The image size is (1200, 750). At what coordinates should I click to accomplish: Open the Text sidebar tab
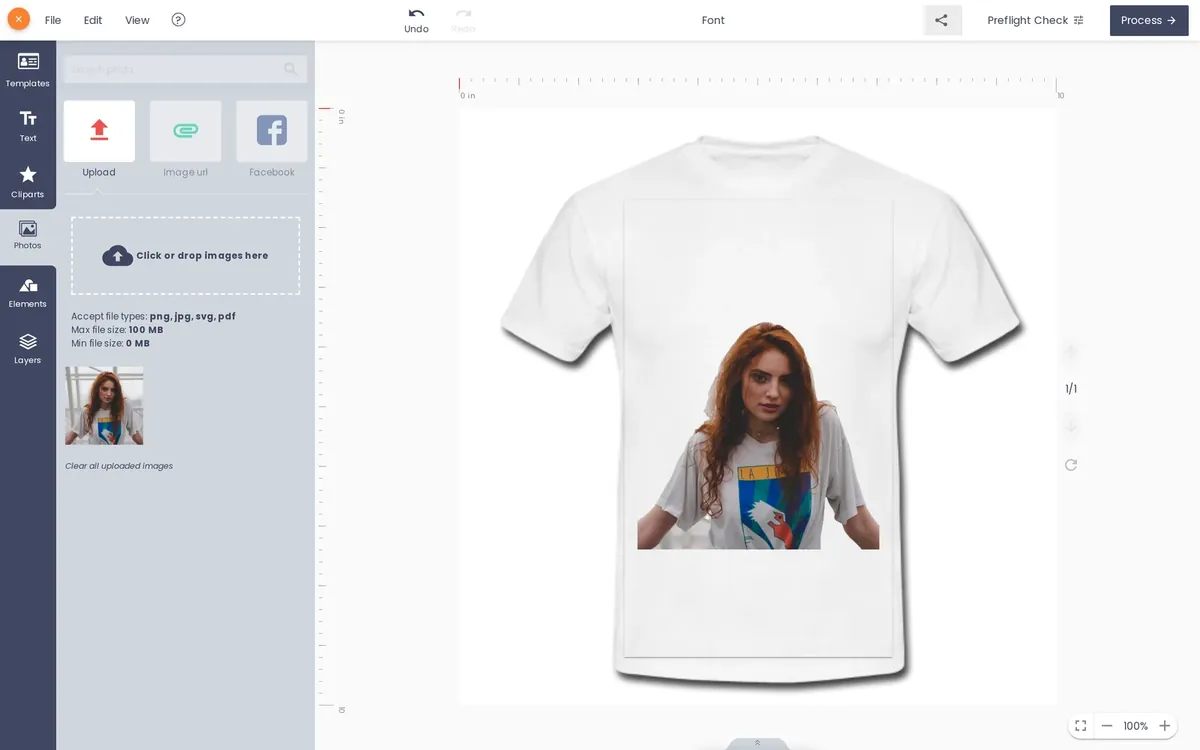click(x=28, y=126)
